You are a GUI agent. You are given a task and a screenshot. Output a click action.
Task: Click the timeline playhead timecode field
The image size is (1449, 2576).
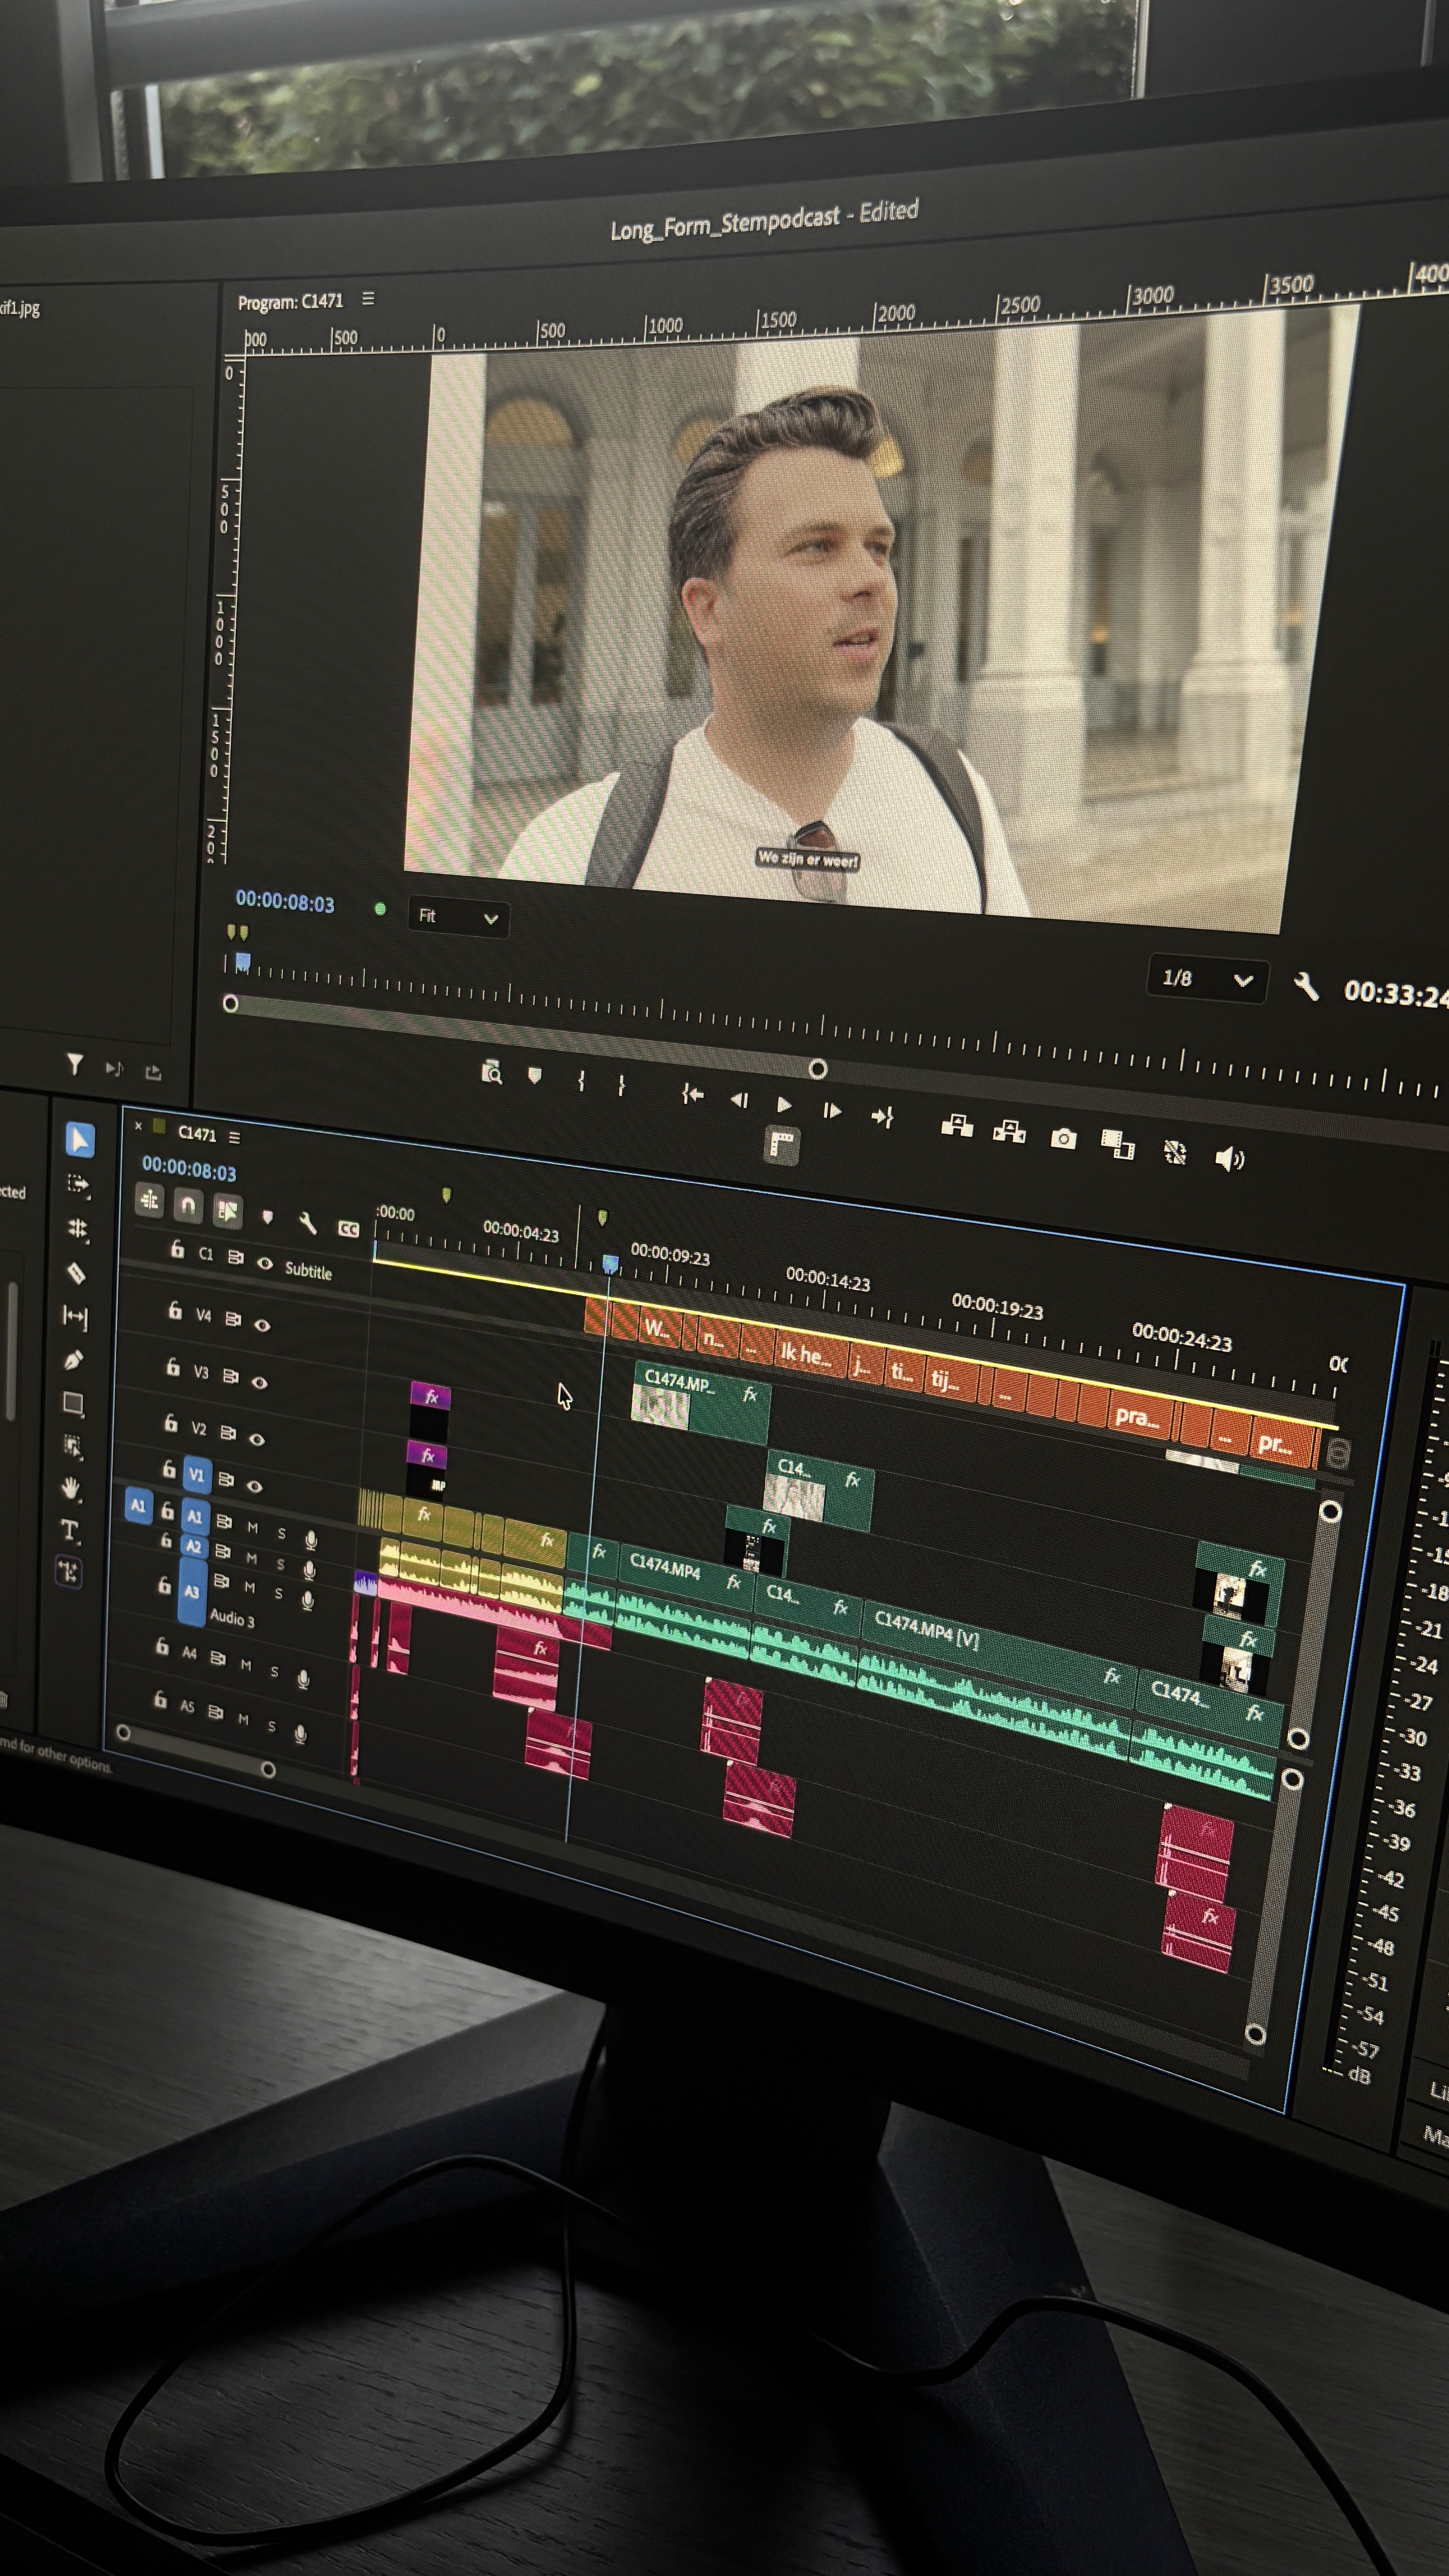(x=189, y=1168)
